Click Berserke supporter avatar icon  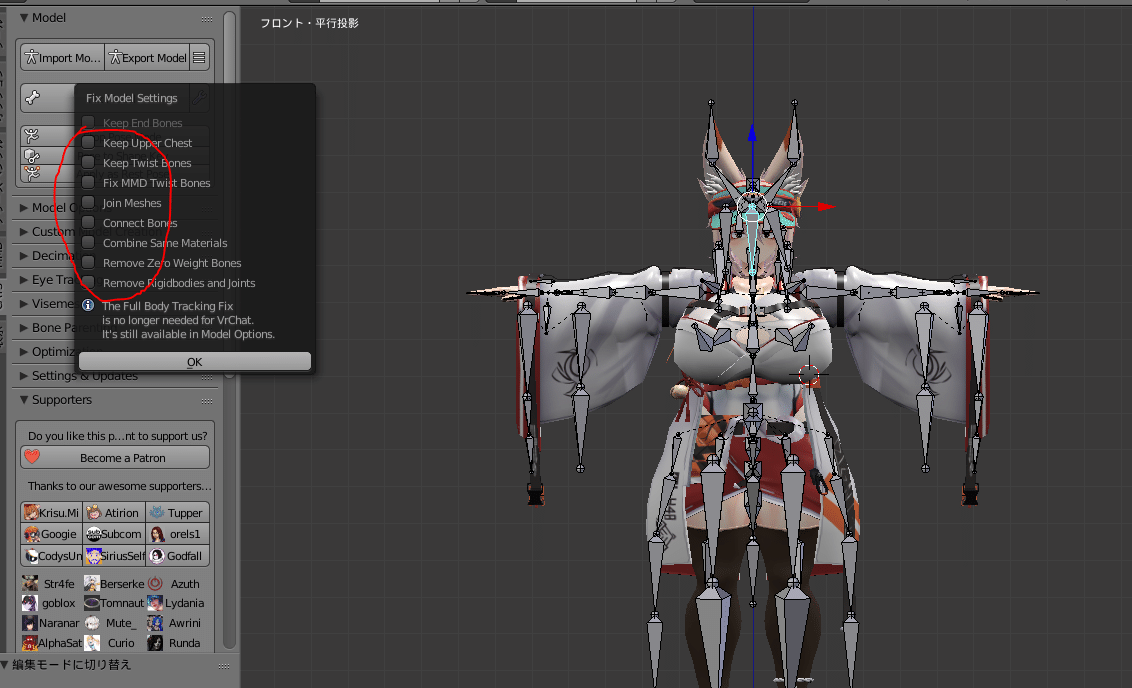(92, 583)
